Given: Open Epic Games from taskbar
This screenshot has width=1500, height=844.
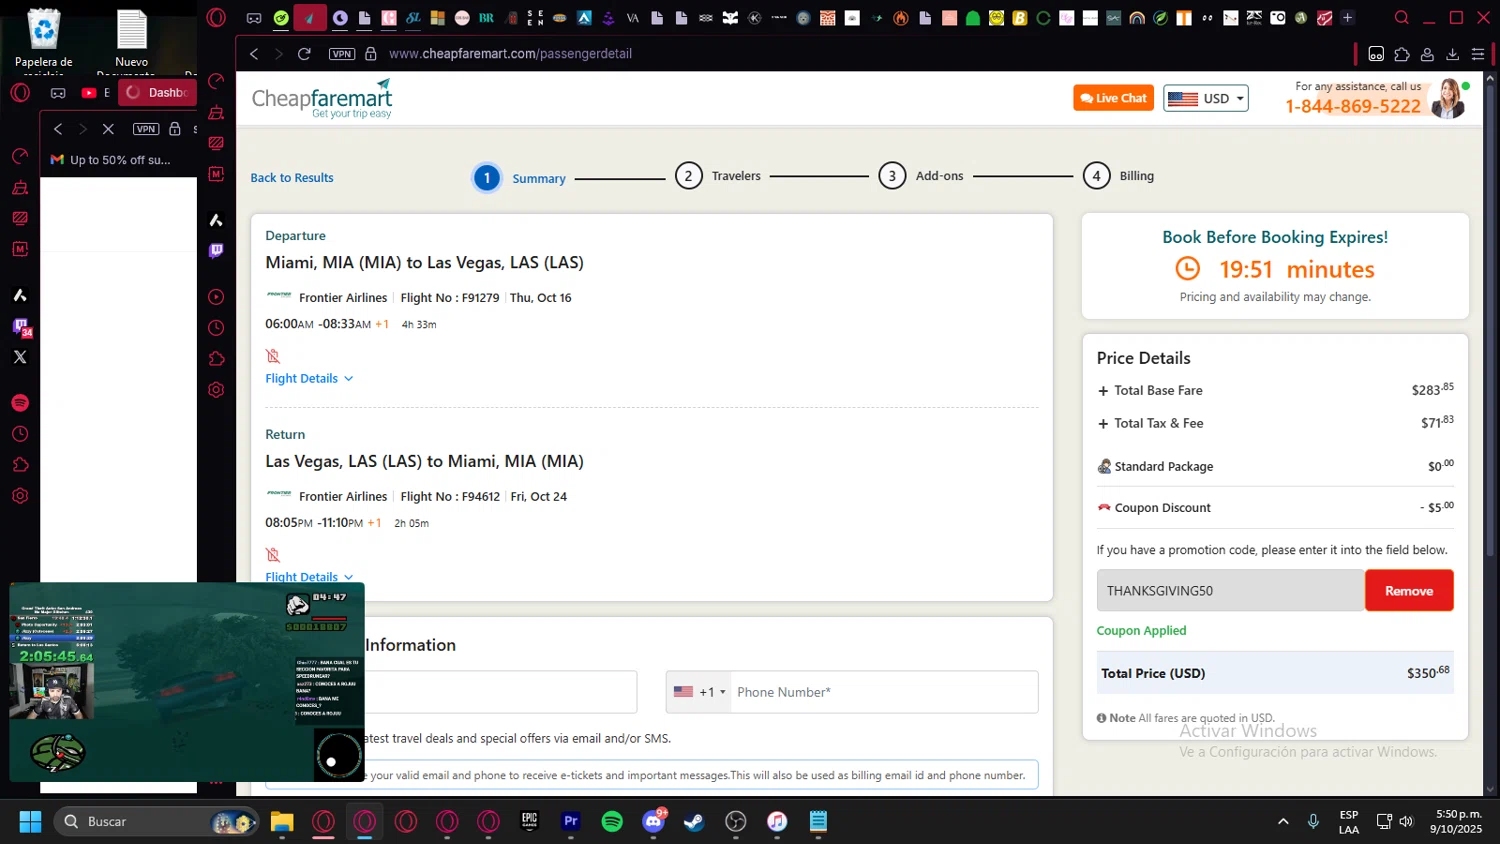Looking at the screenshot, I should pos(529,822).
